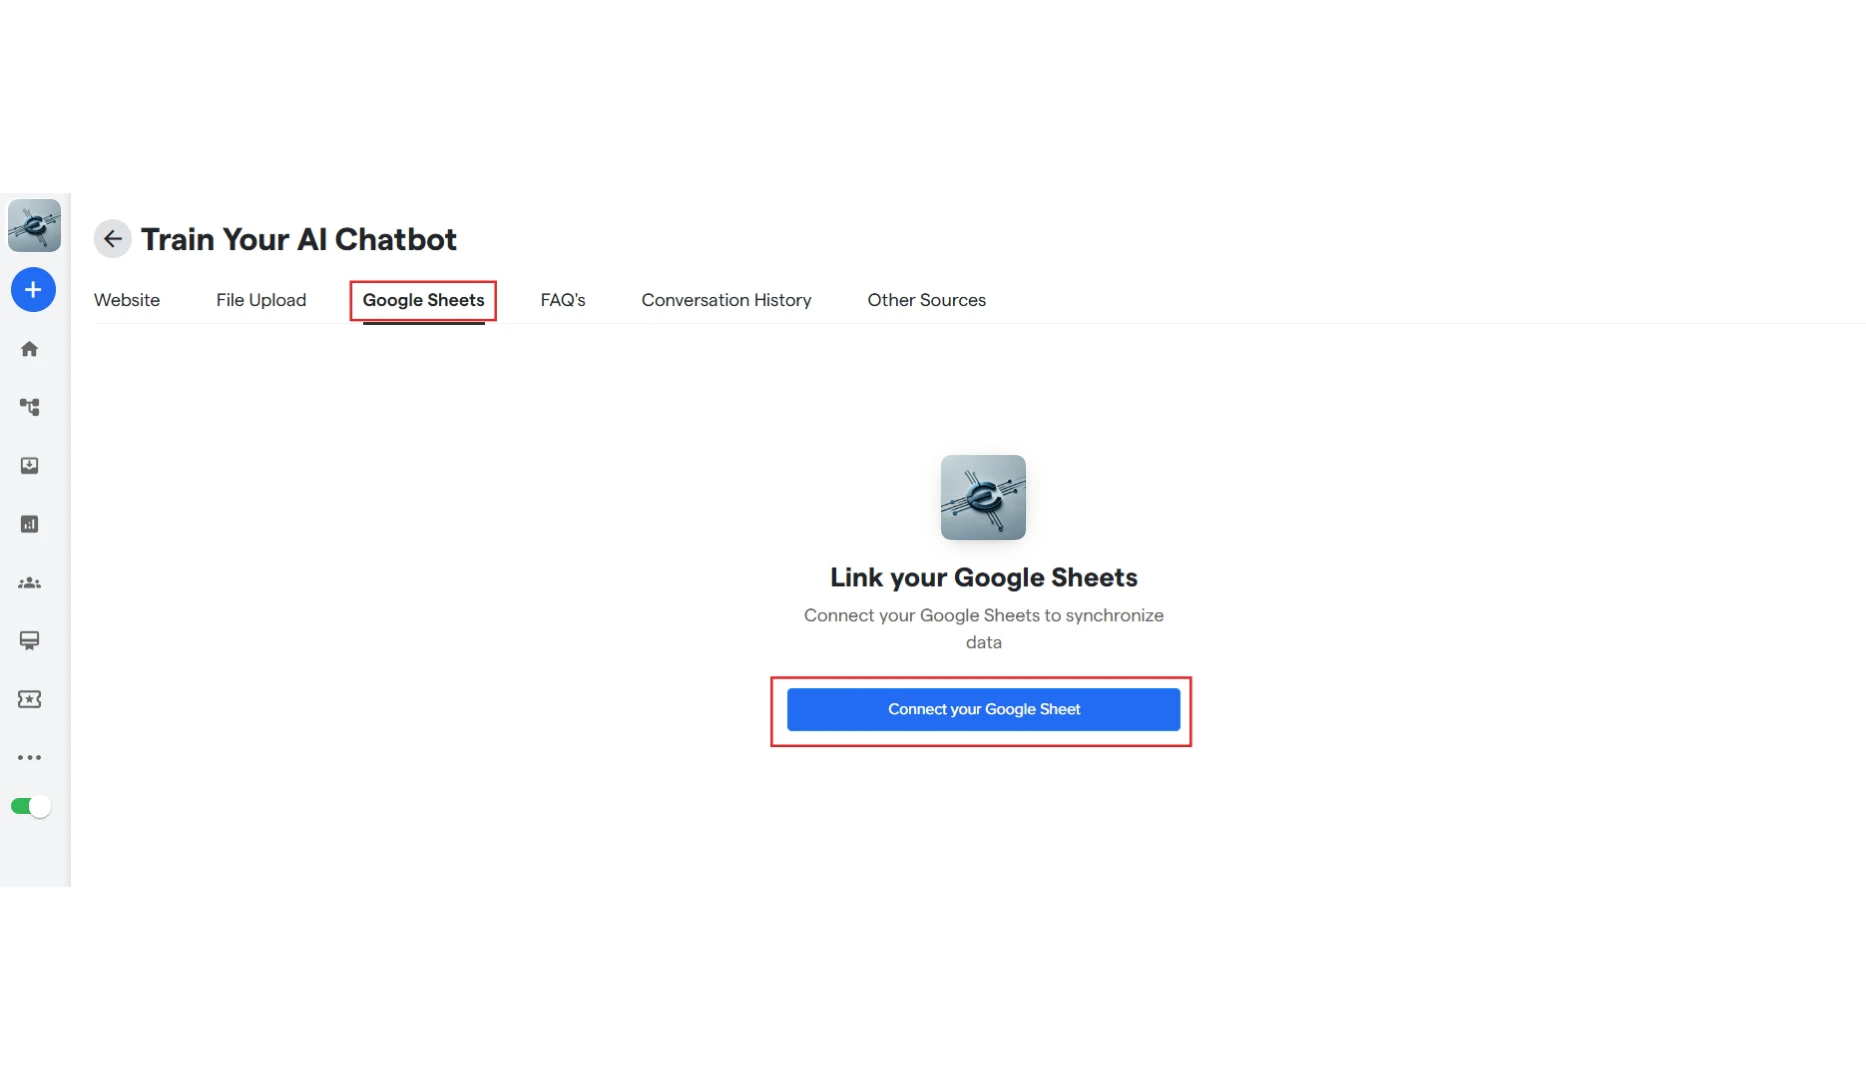Viewport: 1866px width, 1080px height.
Task: Toggle the green switch in the sidebar
Action: [x=31, y=807]
